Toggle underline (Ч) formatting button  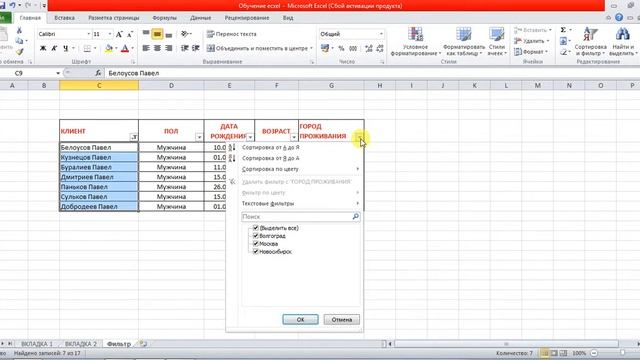point(66,49)
